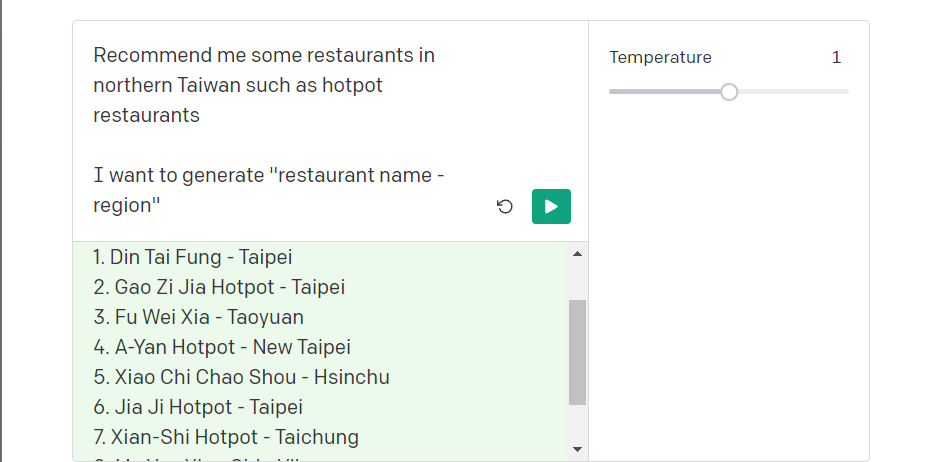Click the Temperature value 1
Image resolution: width=932 pixels, height=462 pixels.
pyautogui.click(x=836, y=58)
